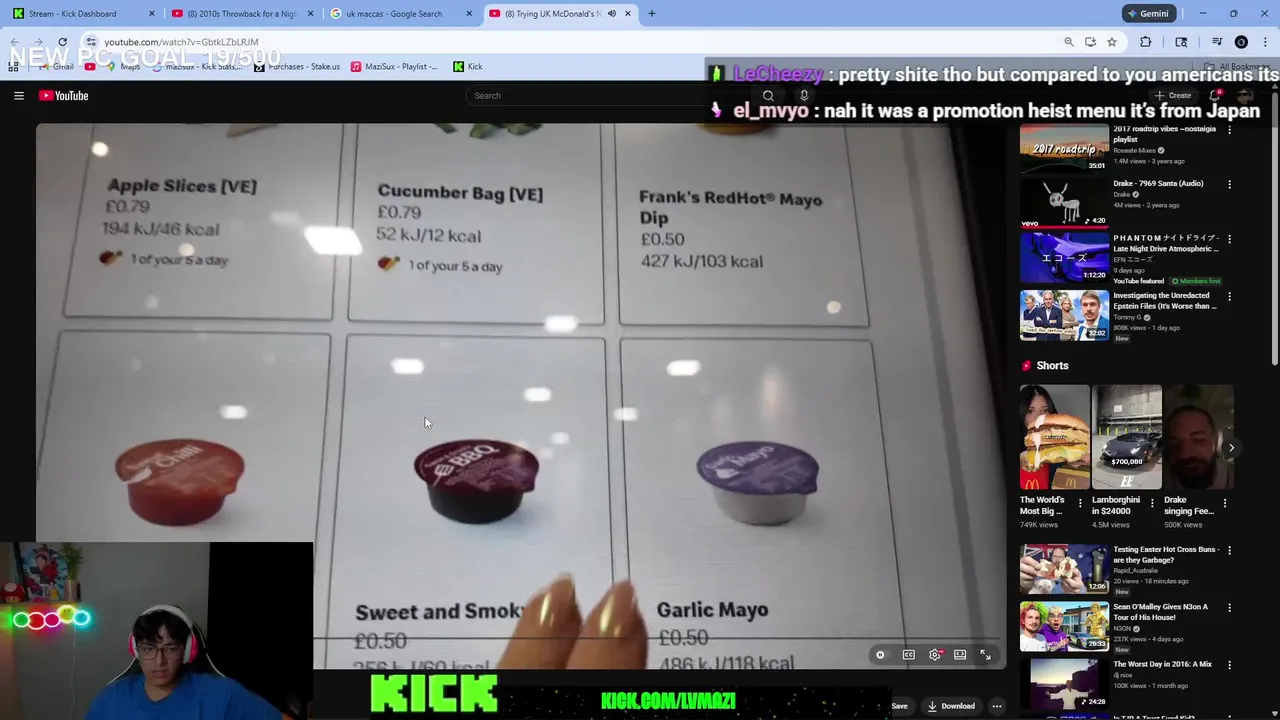Click the YouTube search magnifier button
This screenshot has width=1280, height=720.
pyautogui.click(x=768, y=96)
